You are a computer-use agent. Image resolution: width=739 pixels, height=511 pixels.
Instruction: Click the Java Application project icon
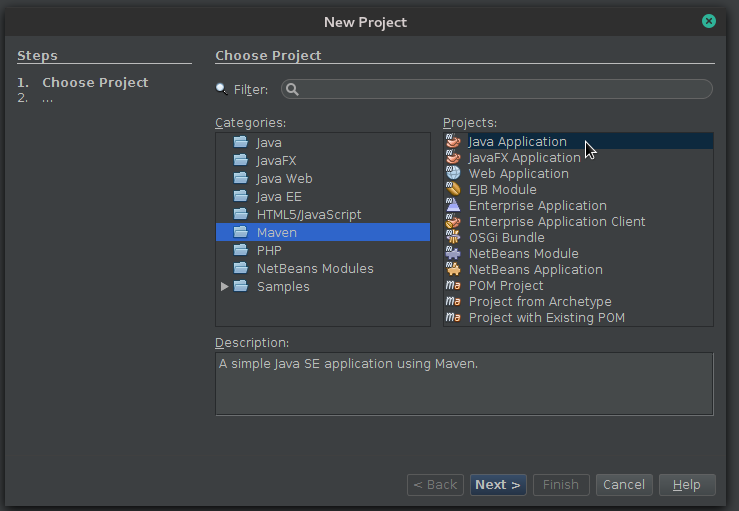tap(453, 142)
